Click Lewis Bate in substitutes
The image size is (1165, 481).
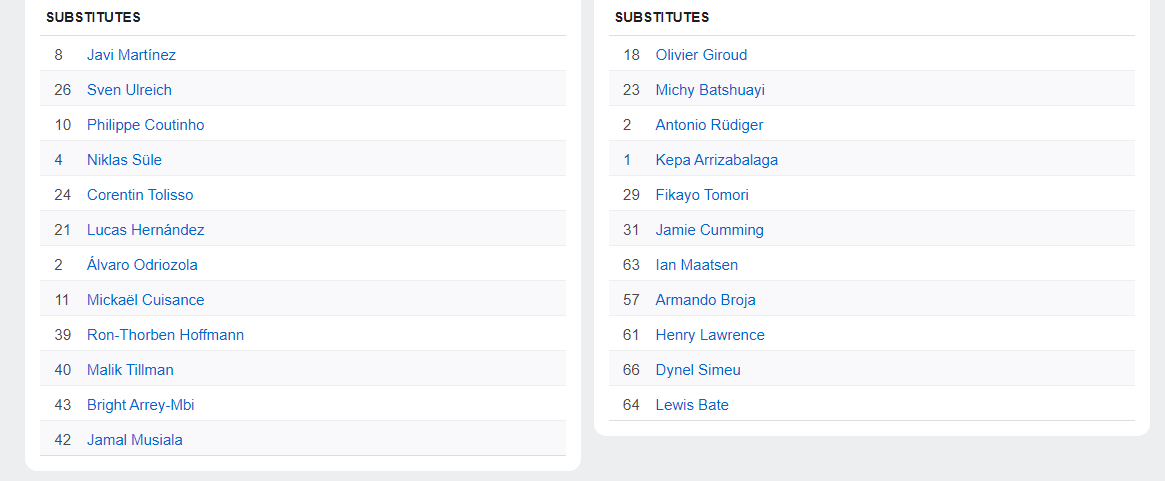692,405
